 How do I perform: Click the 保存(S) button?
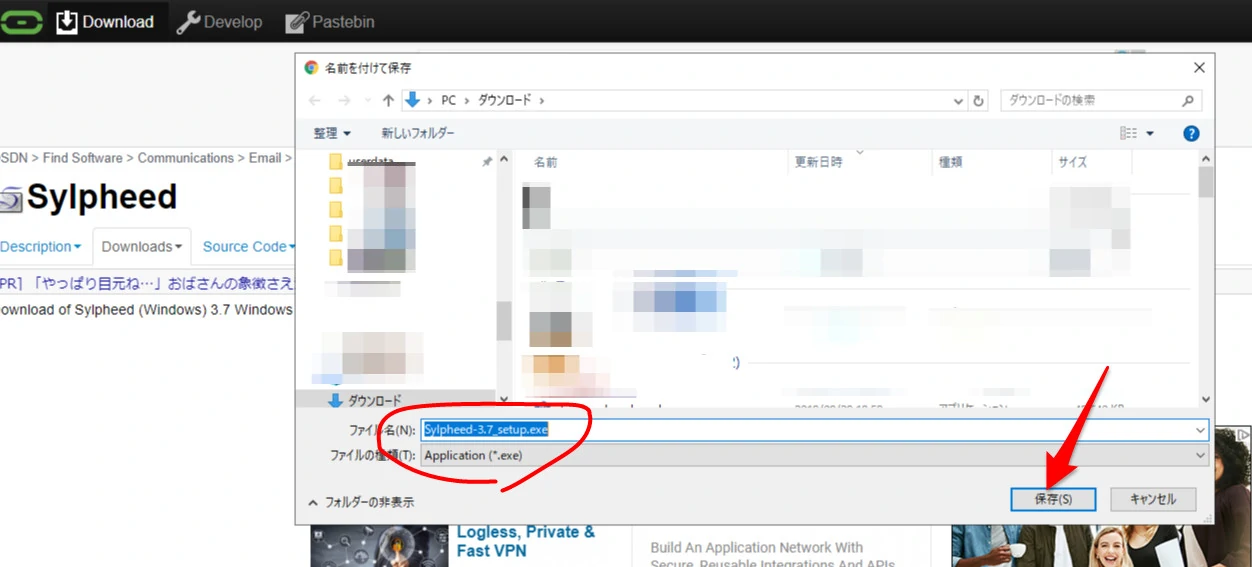tap(1053, 499)
